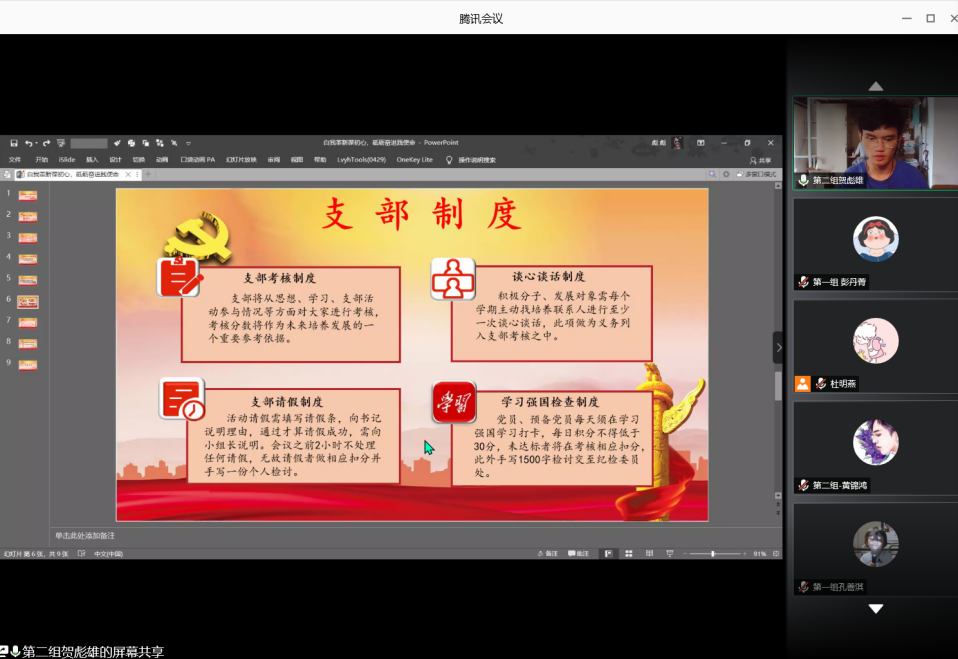Toggle the 批注 comments pane
The height and width of the screenshot is (659, 958).
(x=578, y=553)
